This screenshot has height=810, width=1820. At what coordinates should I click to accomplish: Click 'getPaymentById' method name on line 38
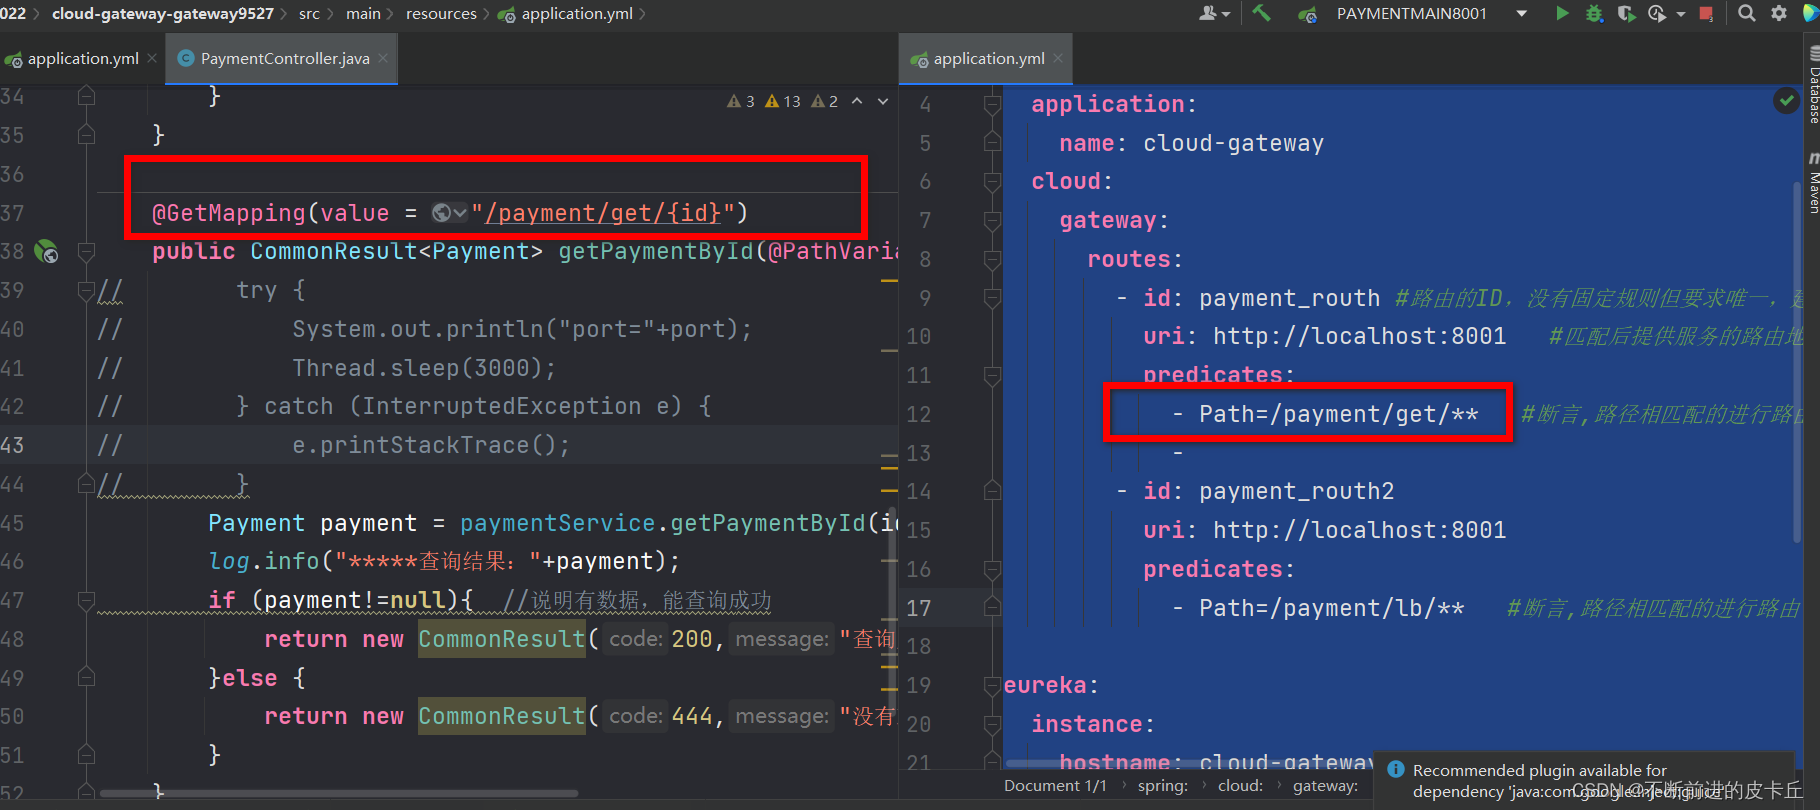[656, 251]
